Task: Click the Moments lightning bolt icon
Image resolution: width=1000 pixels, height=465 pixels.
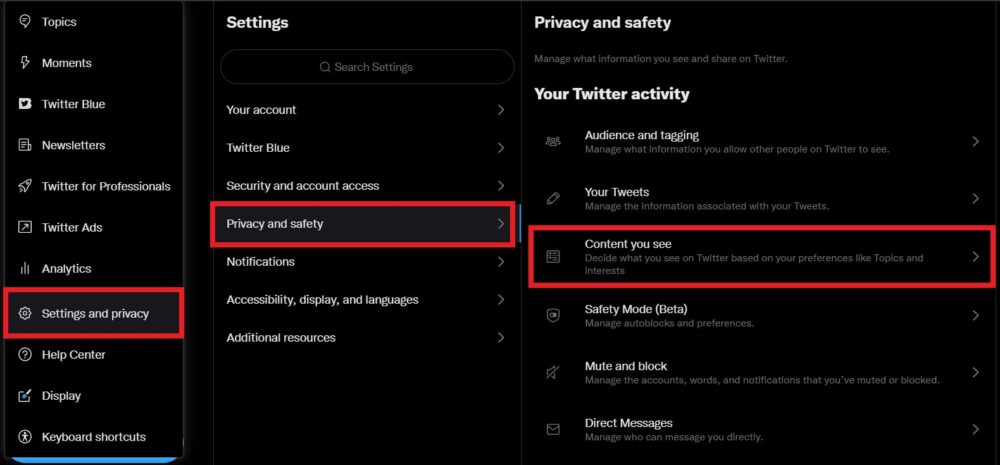Action: click(25, 63)
